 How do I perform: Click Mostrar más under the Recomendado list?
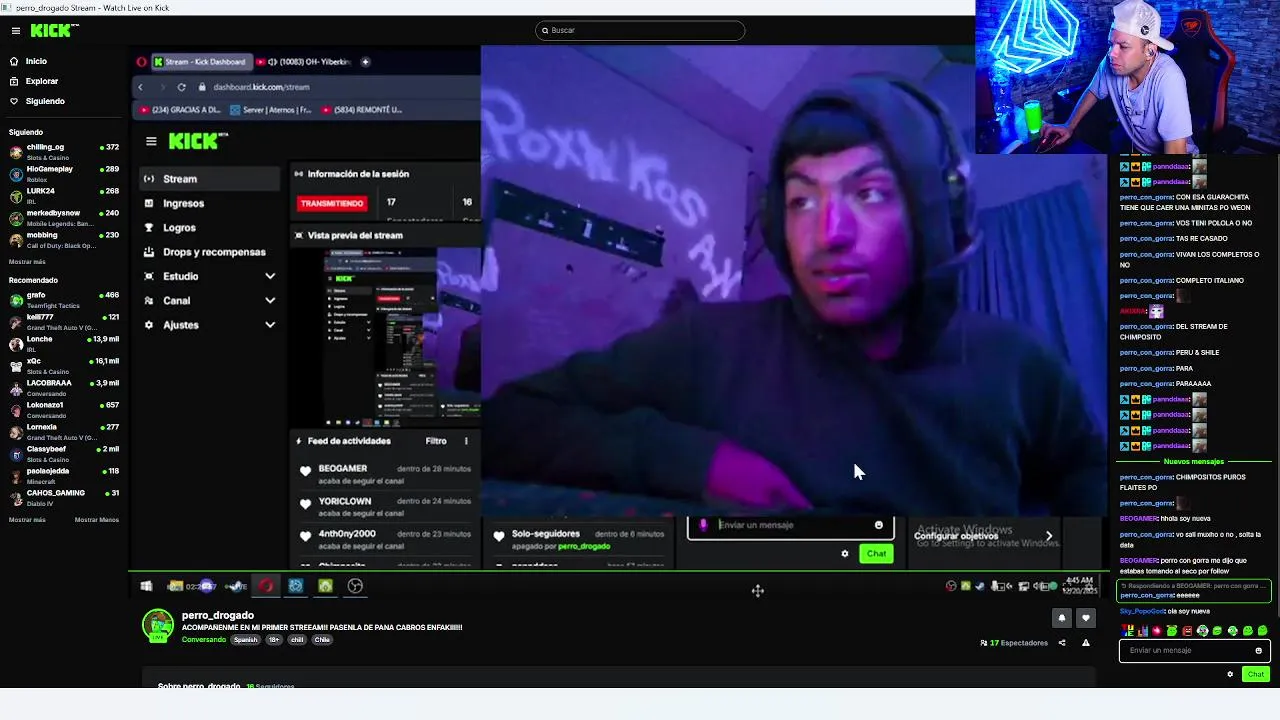click(x=27, y=520)
